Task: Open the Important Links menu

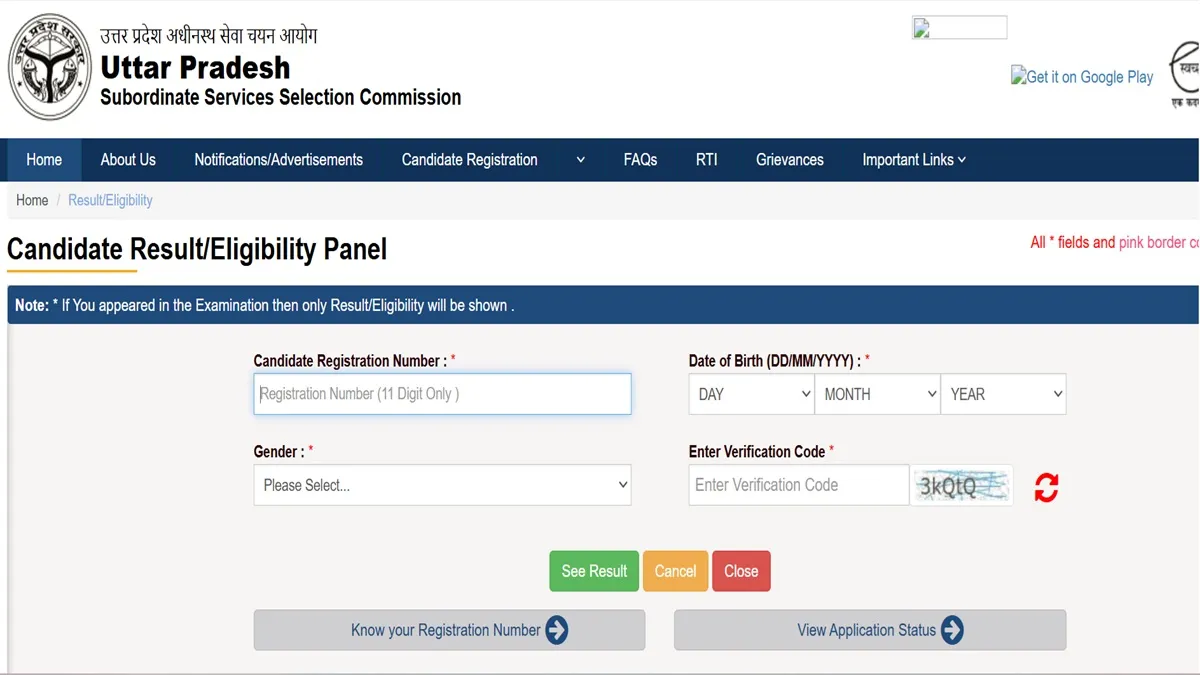Action: [x=914, y=160]
